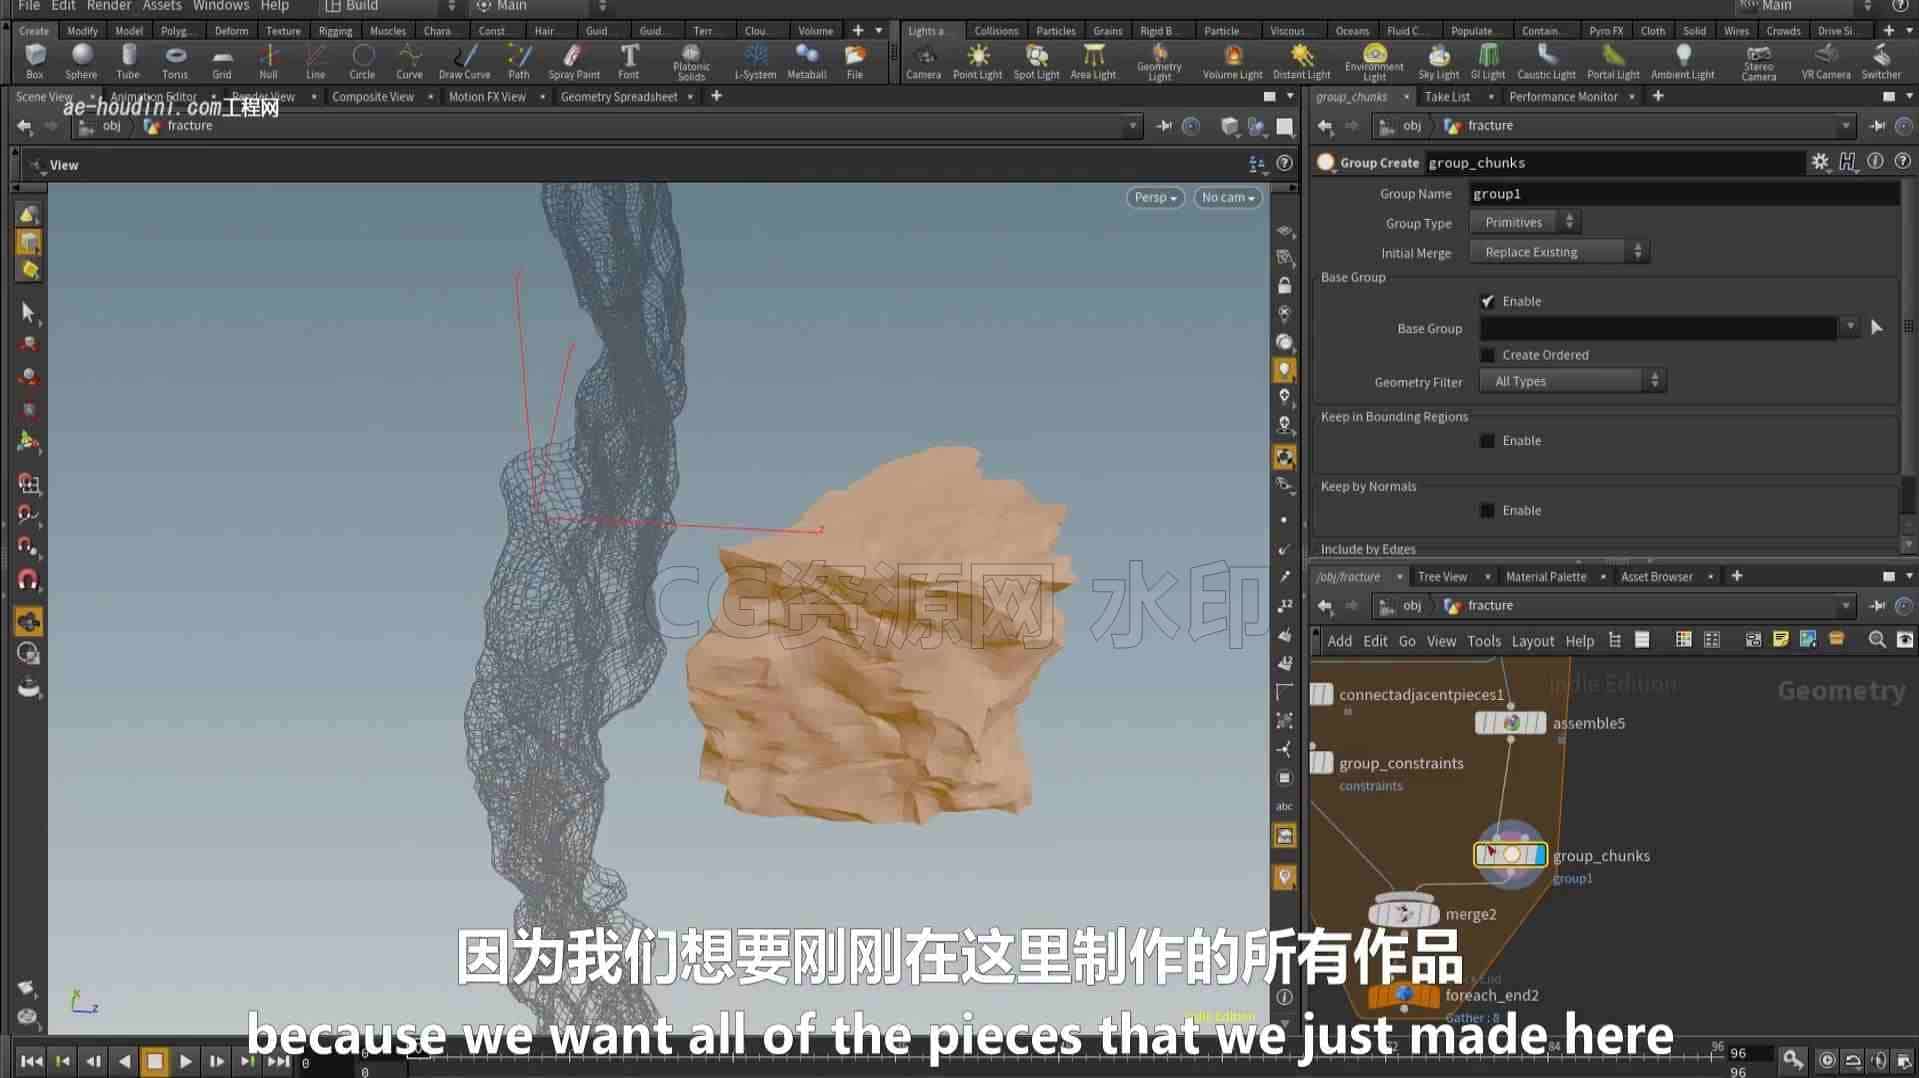Add a Spot Light
The image size is (1919, 1078).
click(1036, 61)
